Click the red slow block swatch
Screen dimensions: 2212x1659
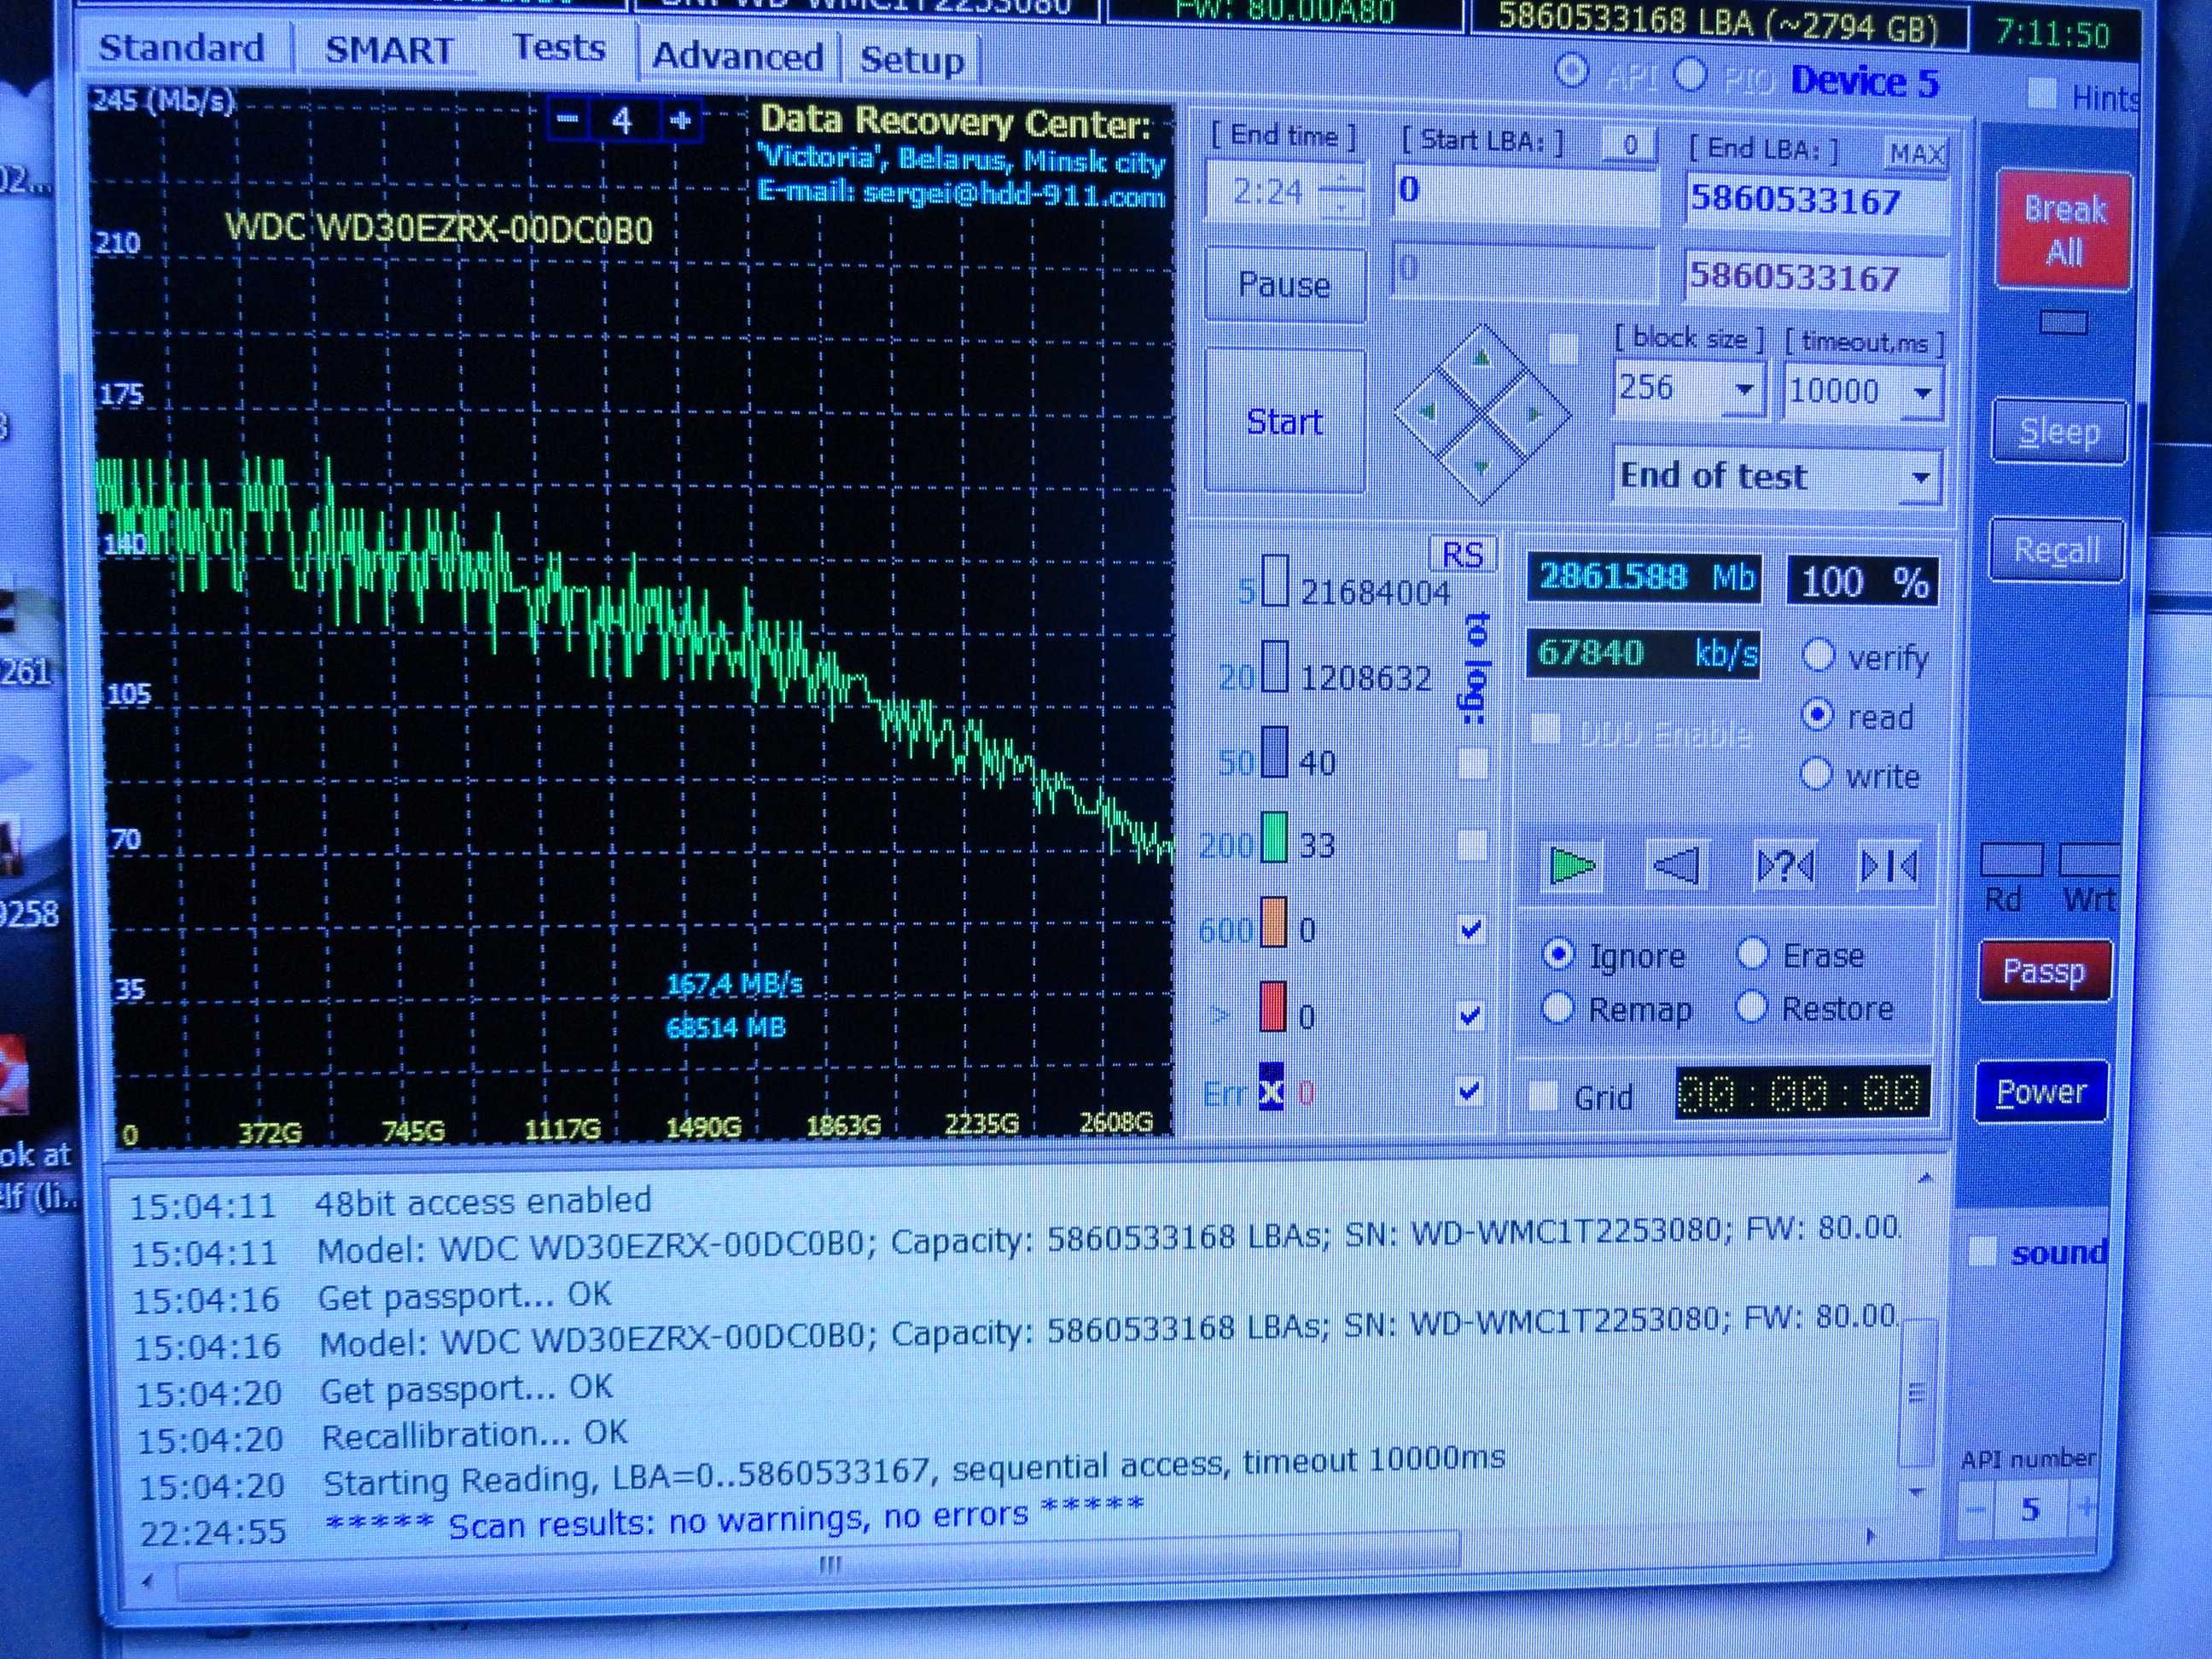[x=1272, y=1007]
